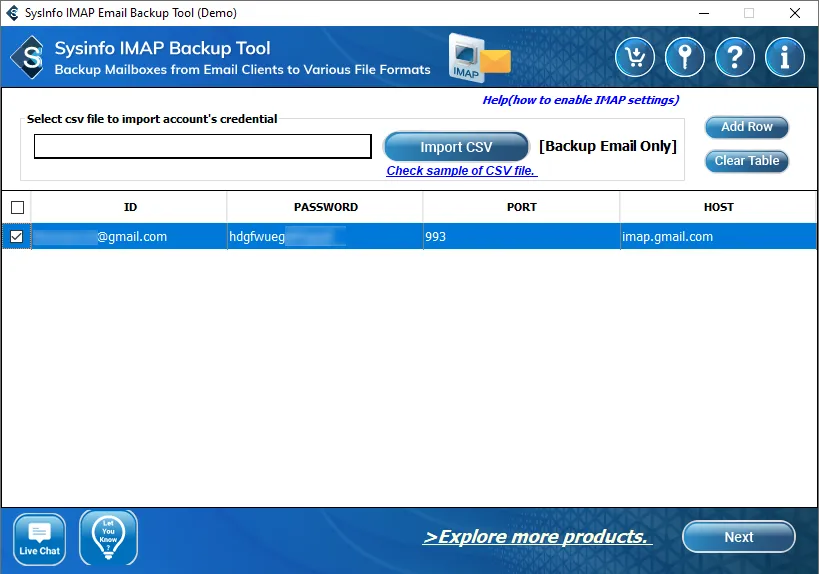The image size is (819, 574).
Task: Open the info about icon
Action: coord(785,58)
